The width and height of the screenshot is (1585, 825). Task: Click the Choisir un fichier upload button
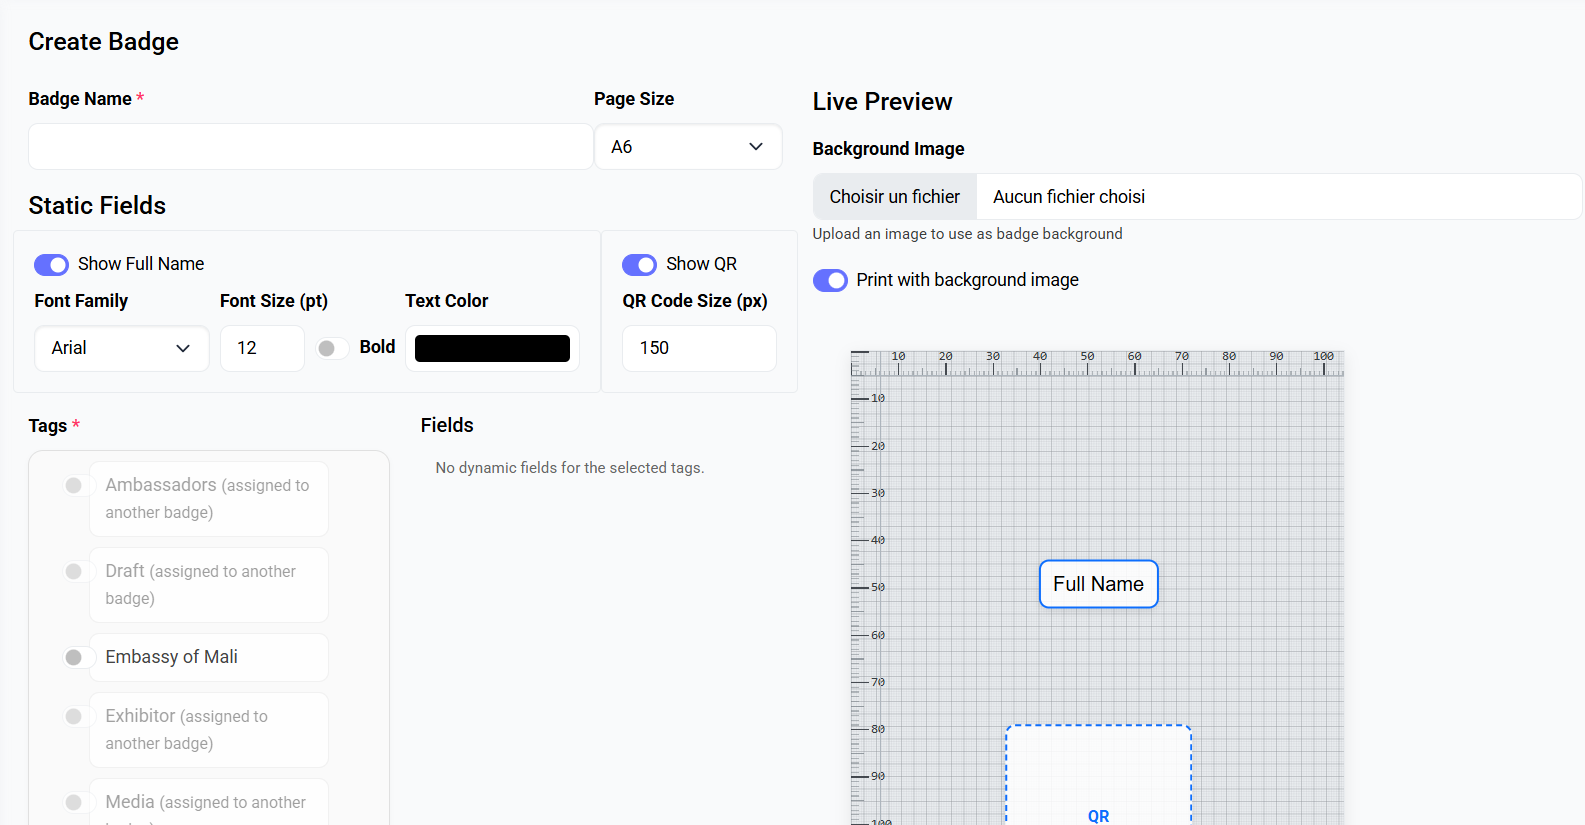894,196
